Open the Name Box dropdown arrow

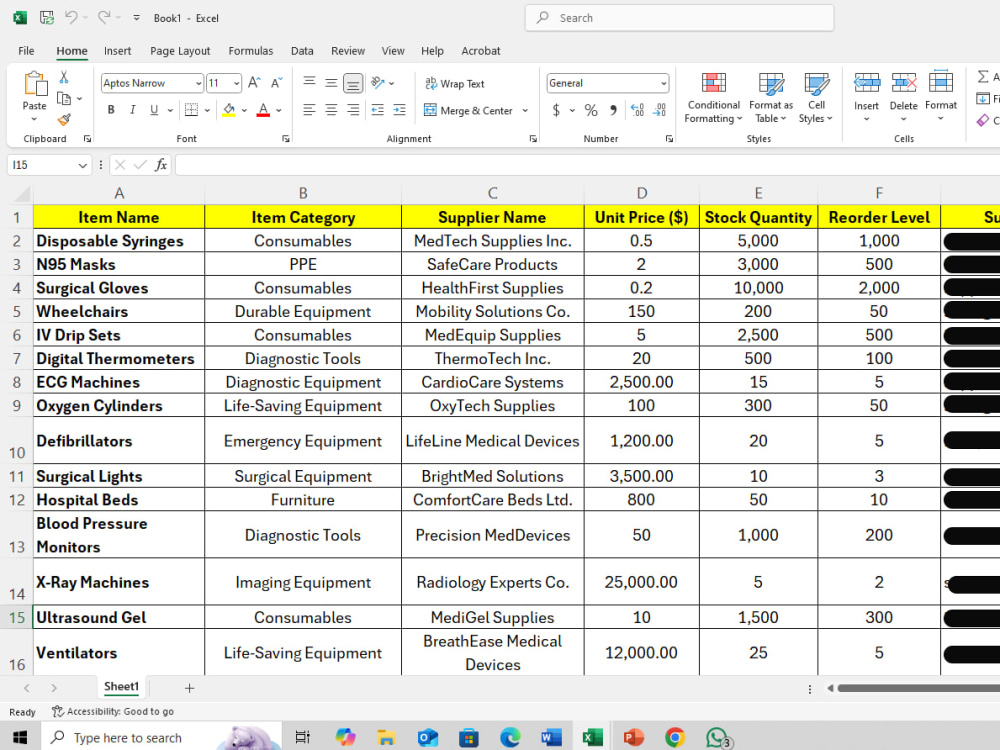click(82, 165)
